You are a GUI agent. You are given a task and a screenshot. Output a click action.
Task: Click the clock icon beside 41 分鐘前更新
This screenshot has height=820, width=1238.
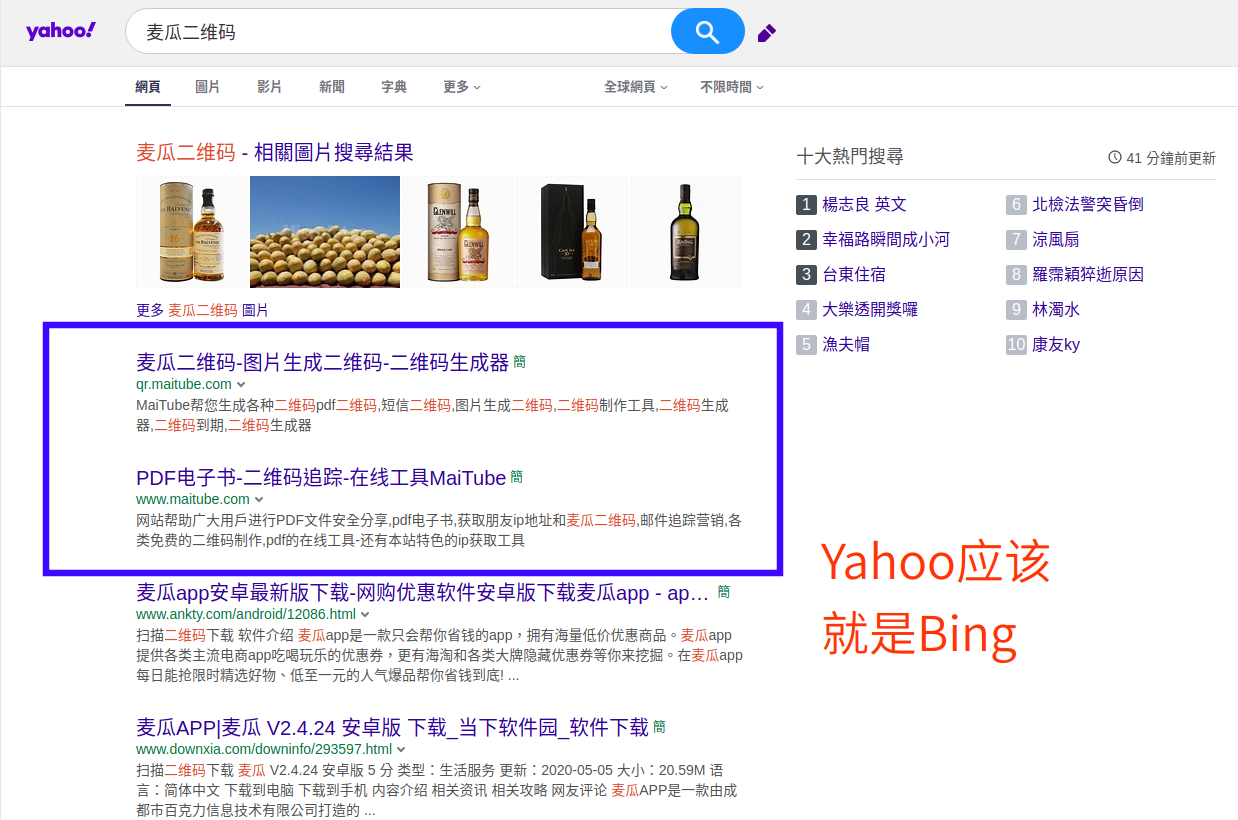tap(1115, 158)
